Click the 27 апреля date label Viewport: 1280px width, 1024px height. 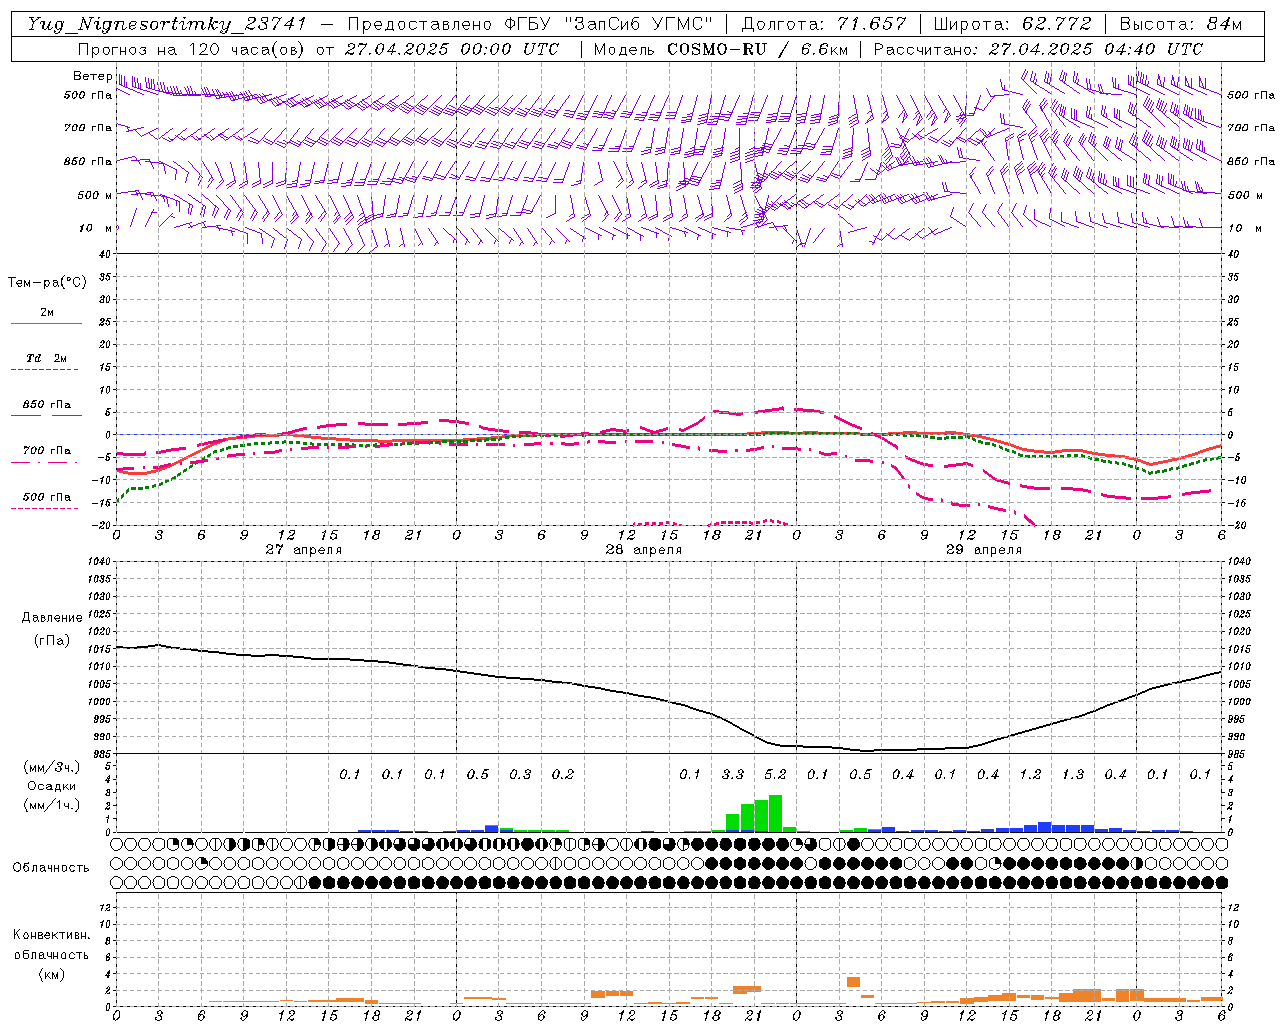(303, 550)
